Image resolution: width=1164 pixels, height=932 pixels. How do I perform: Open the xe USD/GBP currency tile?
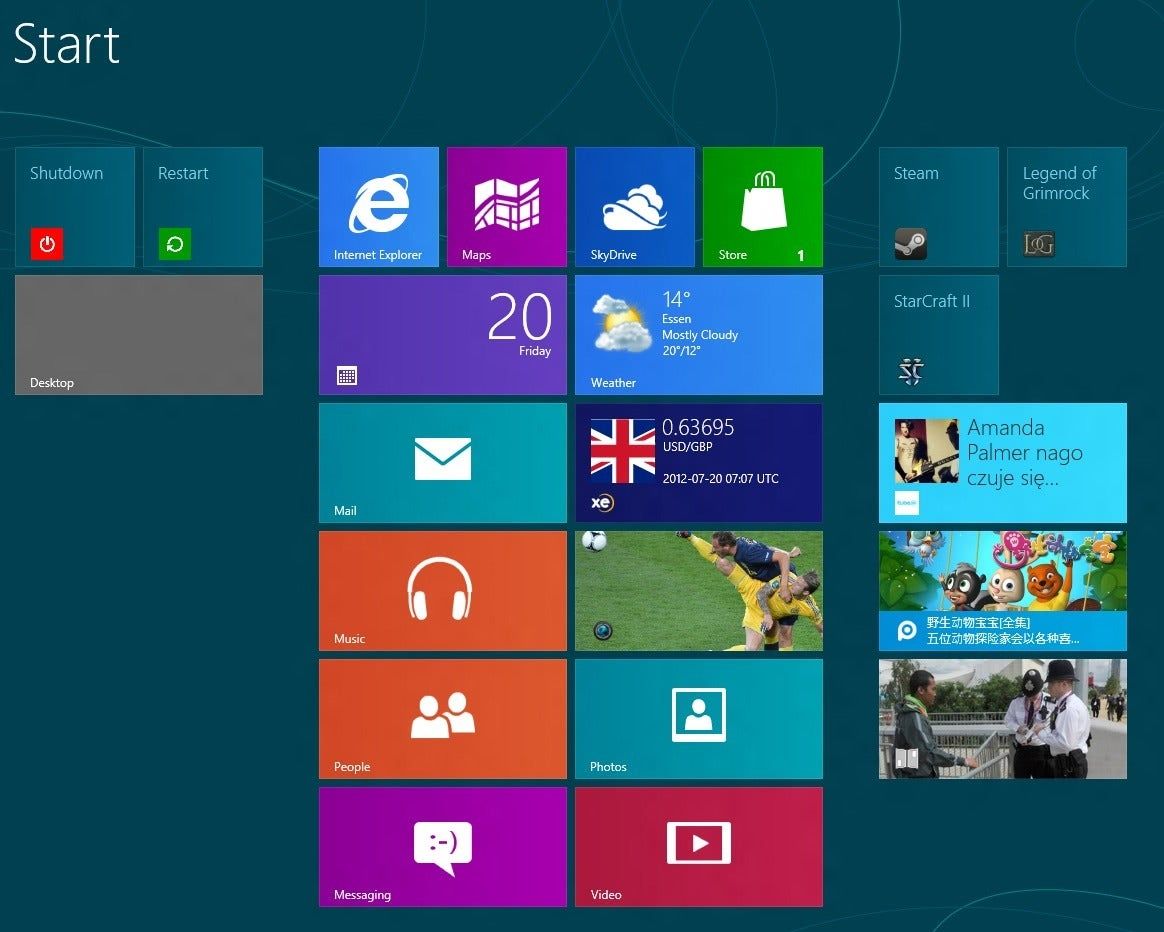pos(698,462)
